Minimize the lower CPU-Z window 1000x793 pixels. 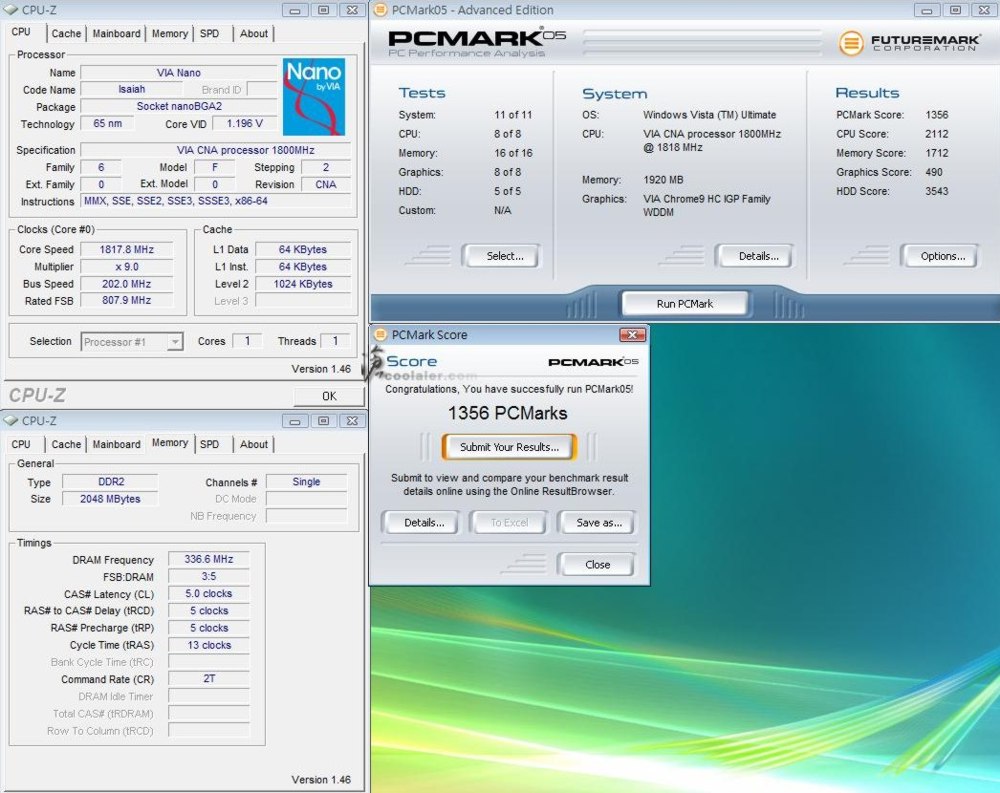click(295, 421)
